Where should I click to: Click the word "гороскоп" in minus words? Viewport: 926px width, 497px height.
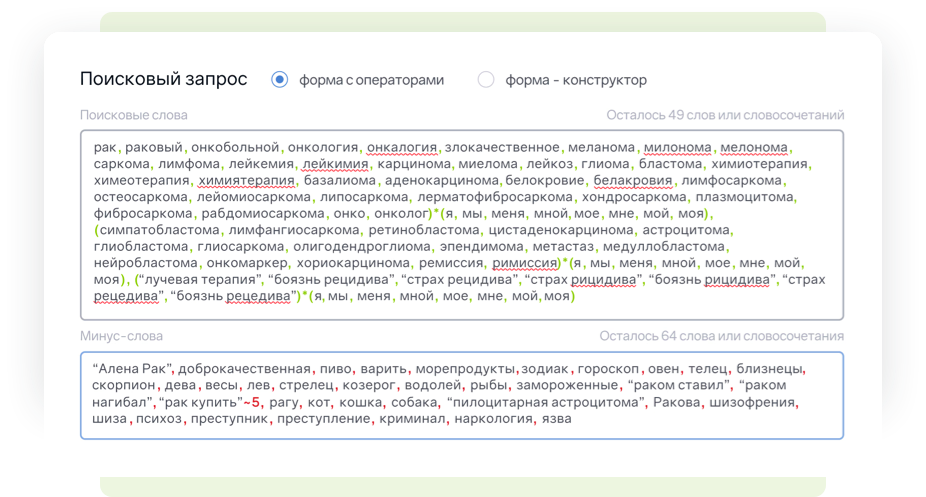click(608, 369)
